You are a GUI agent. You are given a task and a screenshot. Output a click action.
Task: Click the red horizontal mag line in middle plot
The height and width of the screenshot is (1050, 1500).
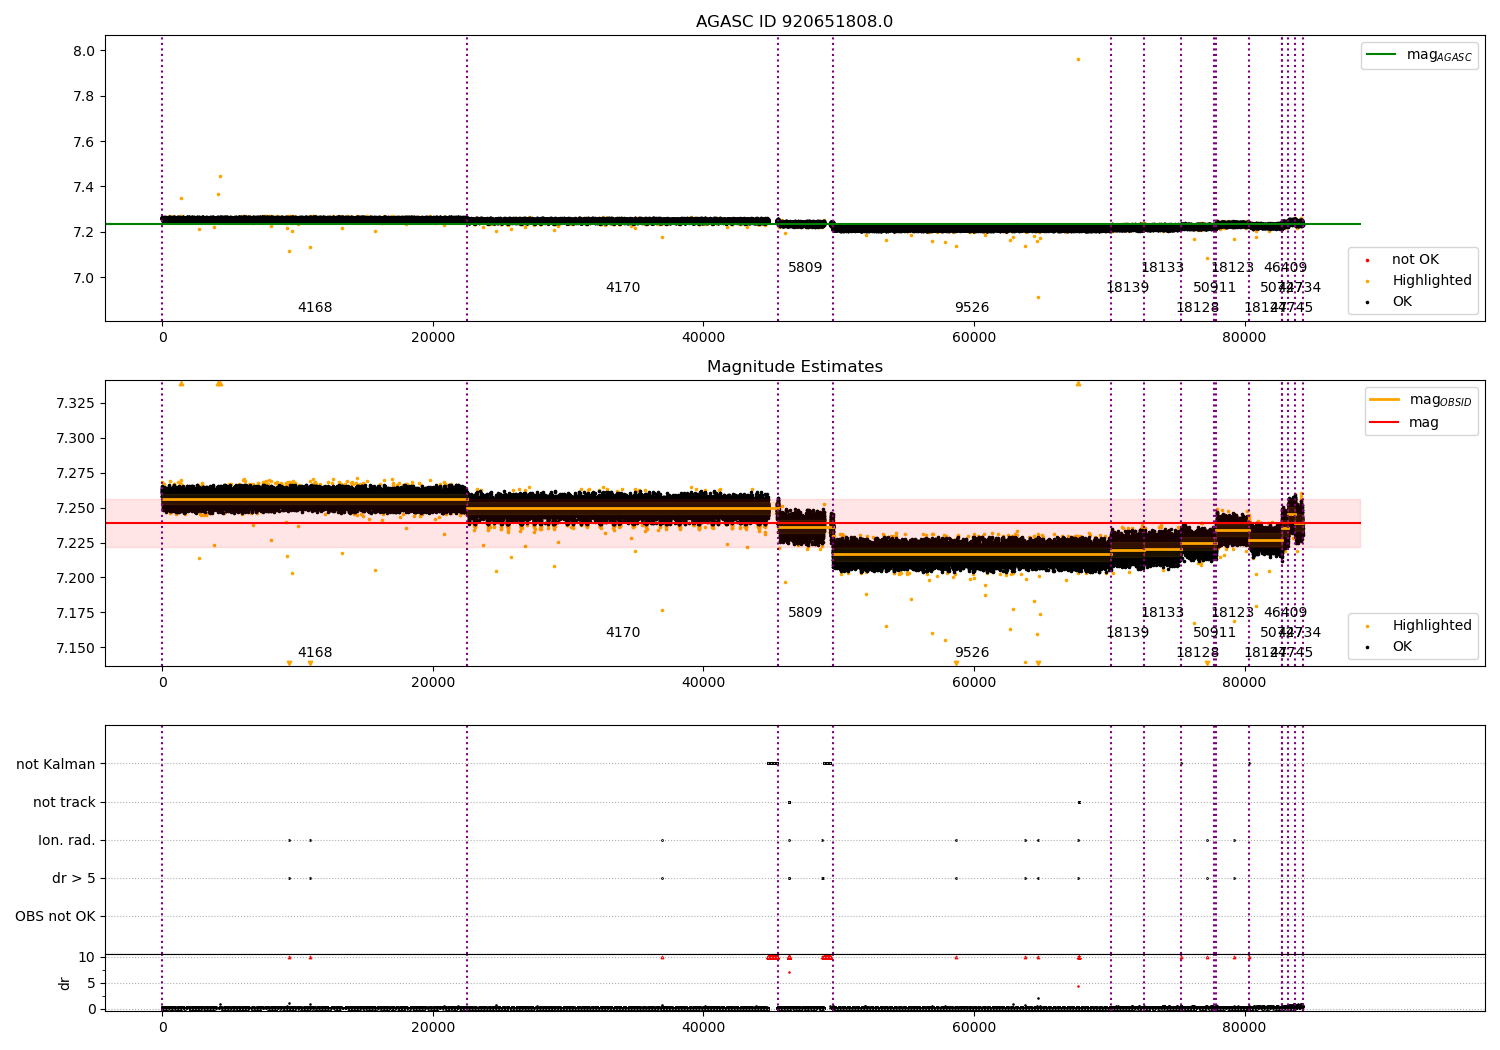[733, 523]
